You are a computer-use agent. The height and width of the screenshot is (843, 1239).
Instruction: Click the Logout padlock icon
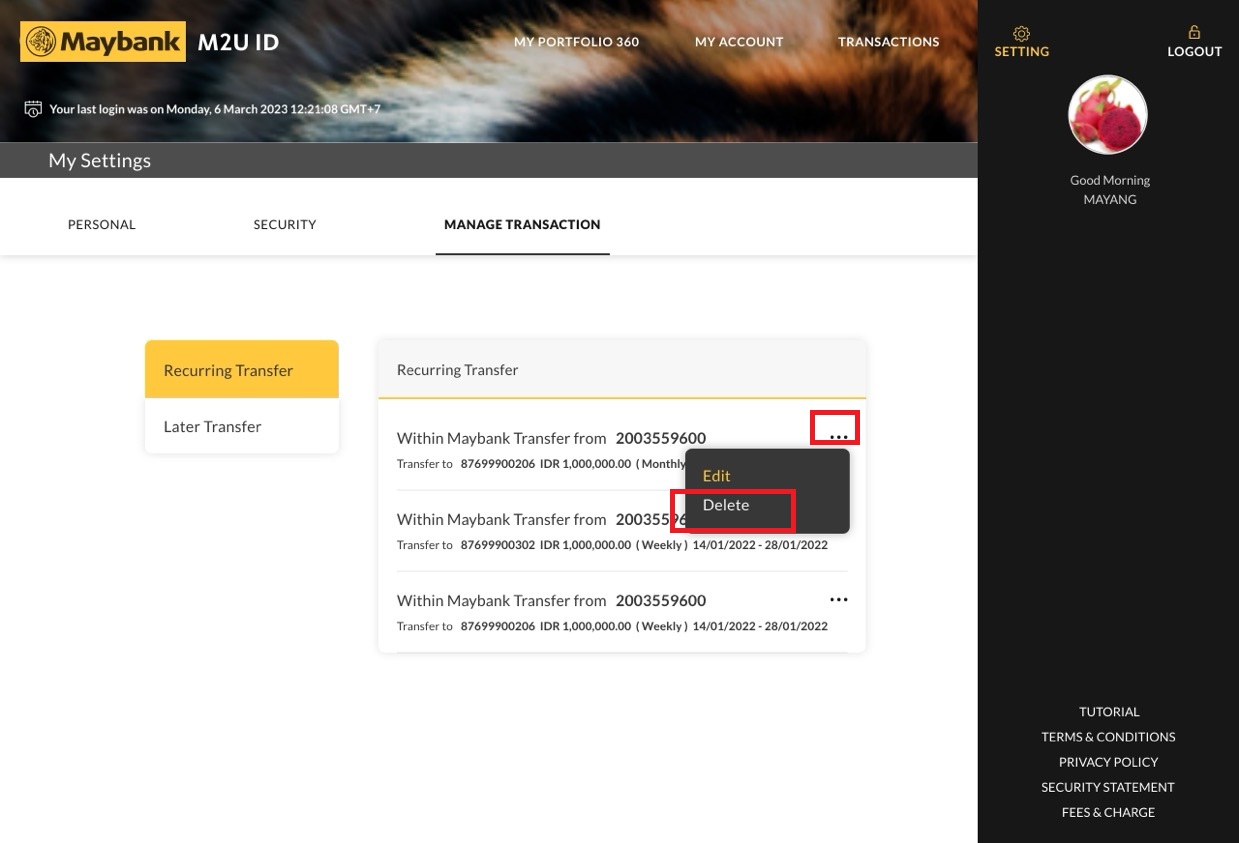[1194, 33]
